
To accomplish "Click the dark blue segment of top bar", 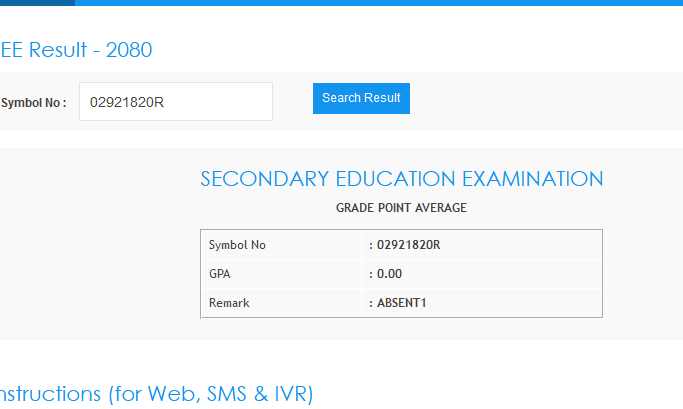I will 37,2.
